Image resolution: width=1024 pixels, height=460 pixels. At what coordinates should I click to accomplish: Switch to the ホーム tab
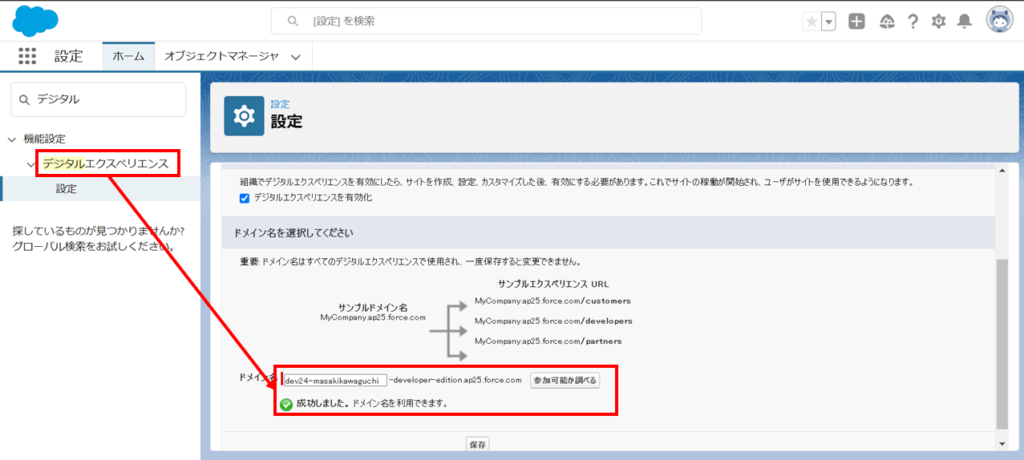pyautogui.click(x=128, y=56)
